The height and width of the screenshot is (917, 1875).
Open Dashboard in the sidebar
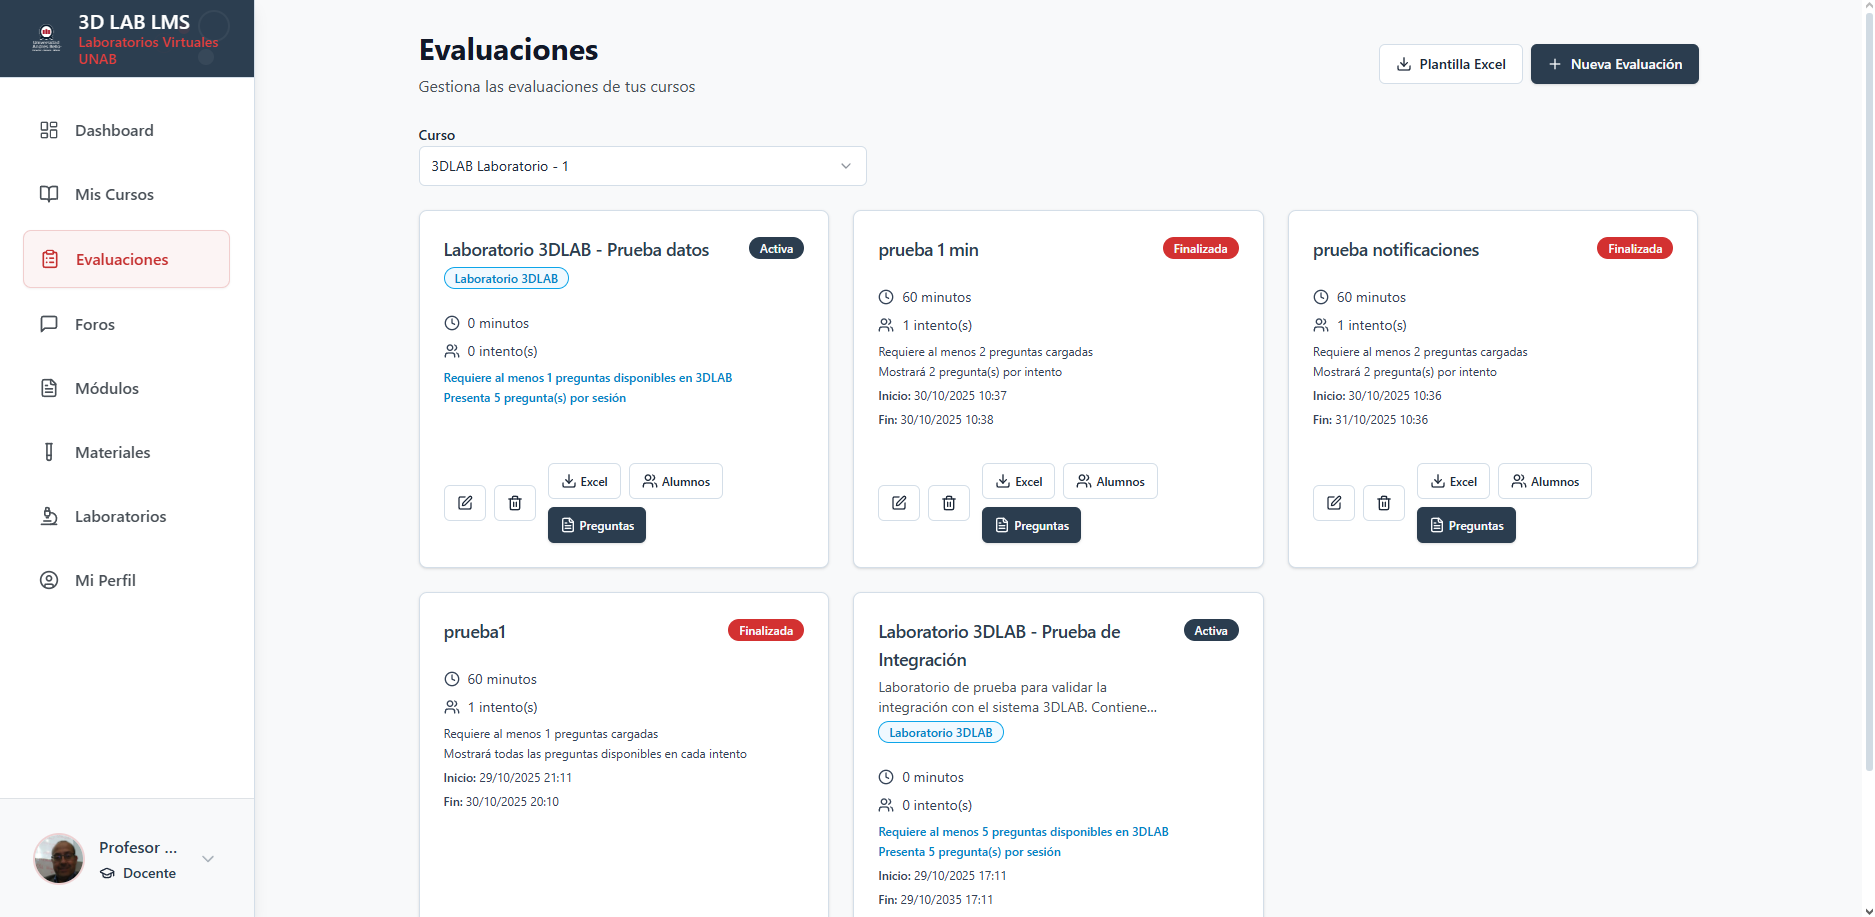click(114, 130)
